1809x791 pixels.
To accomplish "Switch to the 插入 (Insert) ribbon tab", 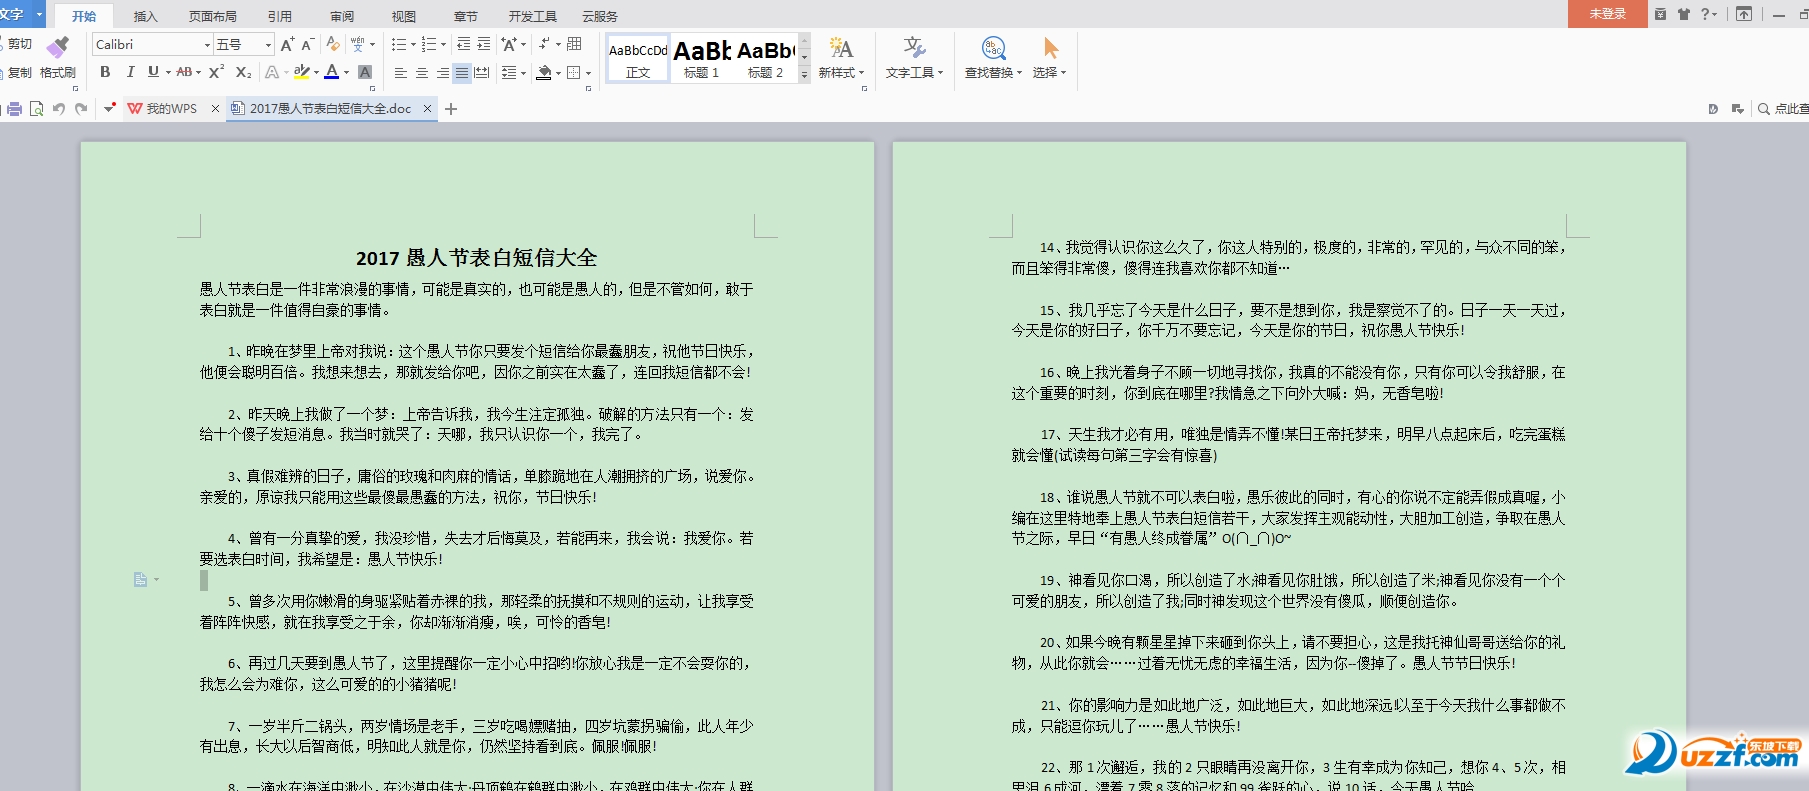I will (146, 16).
